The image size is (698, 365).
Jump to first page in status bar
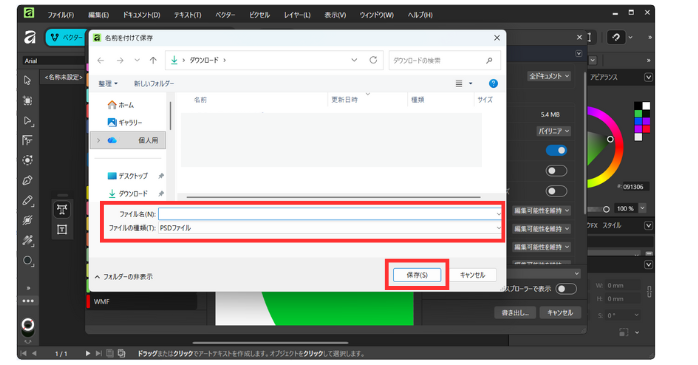click(23, 353)
